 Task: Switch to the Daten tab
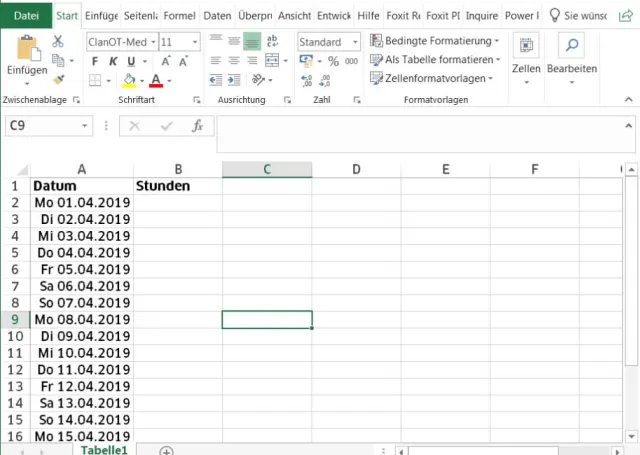pos(217,16)
